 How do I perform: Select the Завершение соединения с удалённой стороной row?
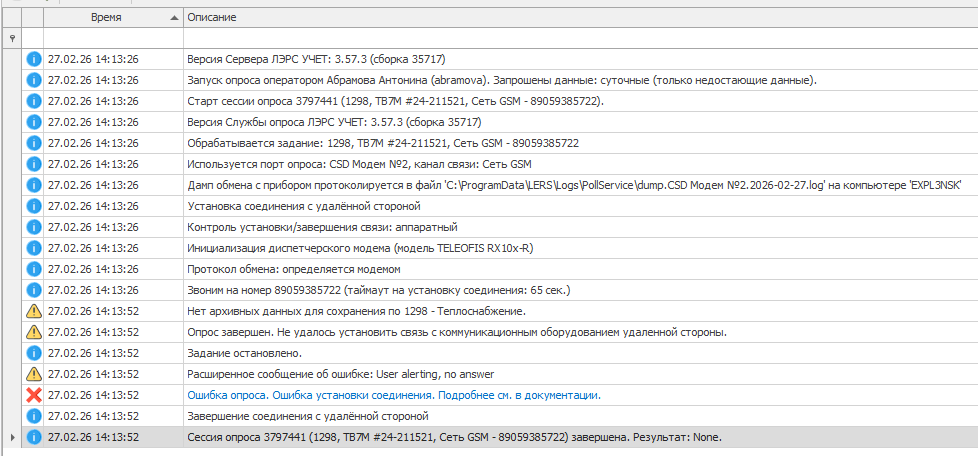click(x=308, y=416)
